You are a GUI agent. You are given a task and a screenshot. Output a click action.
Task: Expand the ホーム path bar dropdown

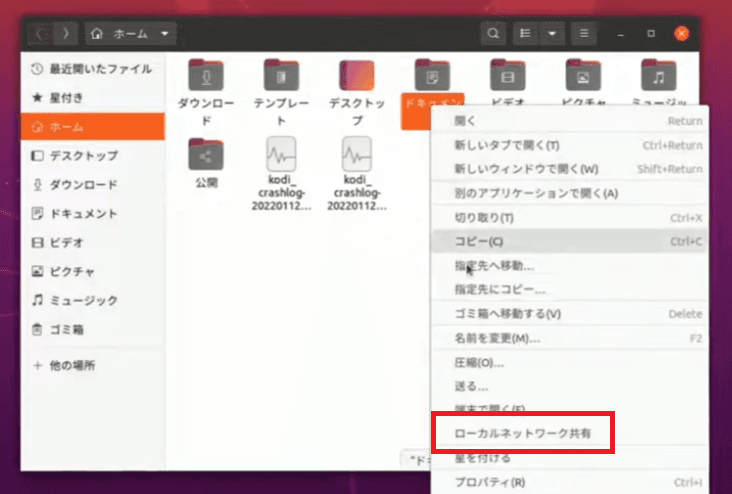click(x=161, y=33)
